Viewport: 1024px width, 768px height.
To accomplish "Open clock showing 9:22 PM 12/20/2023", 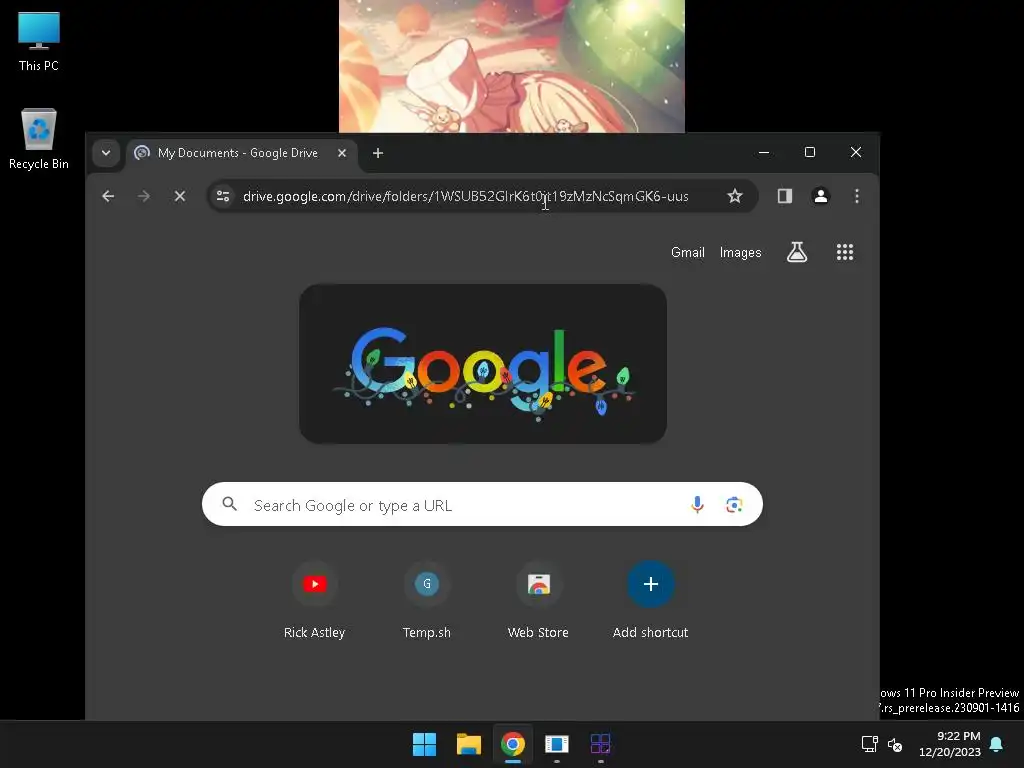I will tap(950, 744).
